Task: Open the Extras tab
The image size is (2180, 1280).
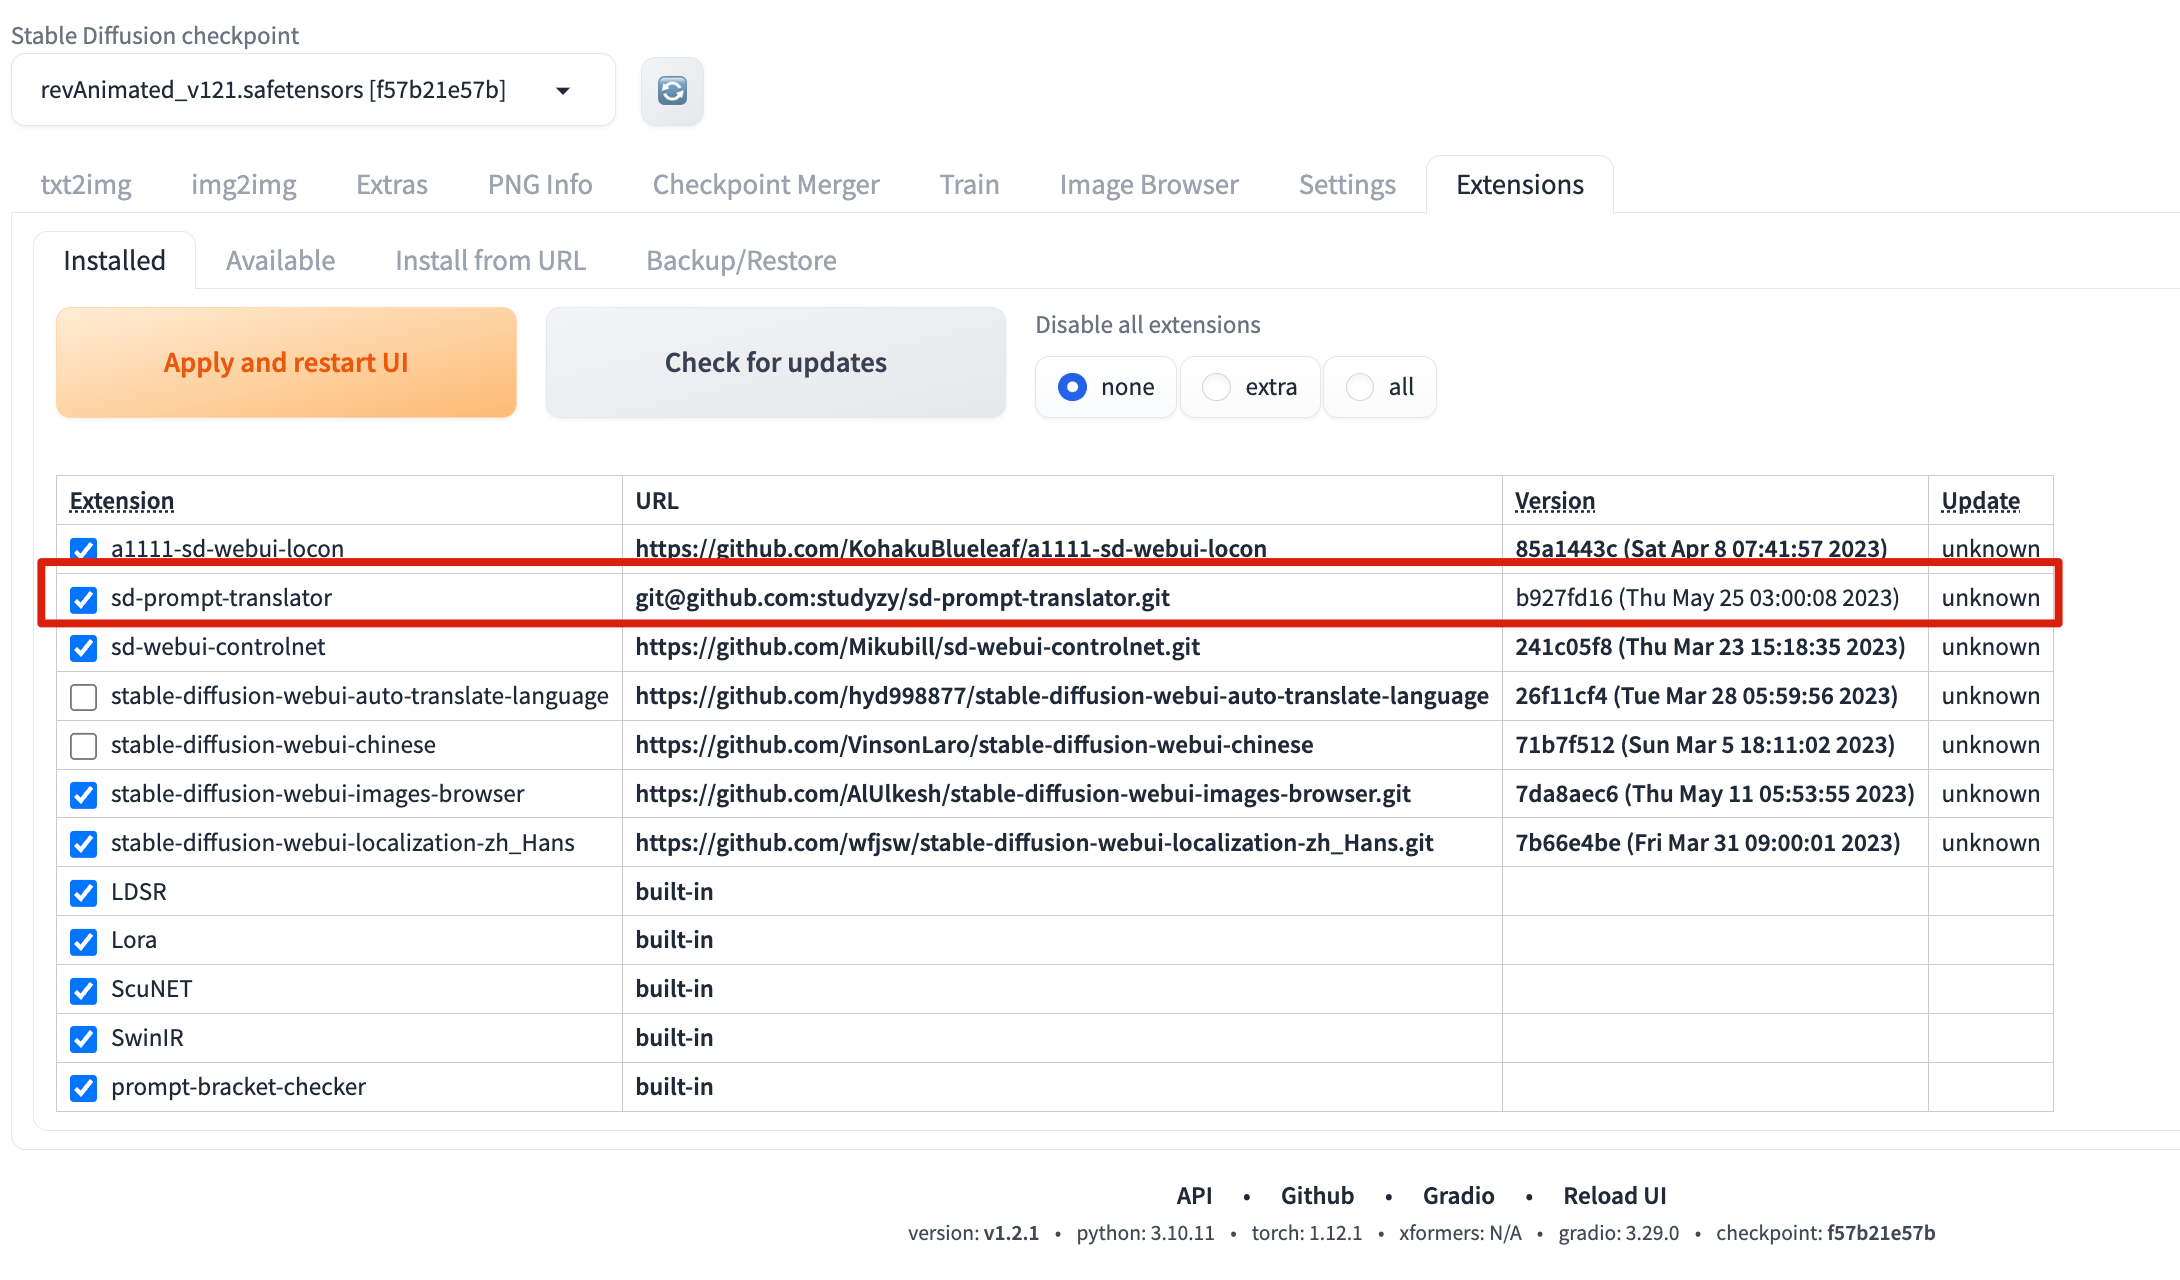Action: (392, 185)
